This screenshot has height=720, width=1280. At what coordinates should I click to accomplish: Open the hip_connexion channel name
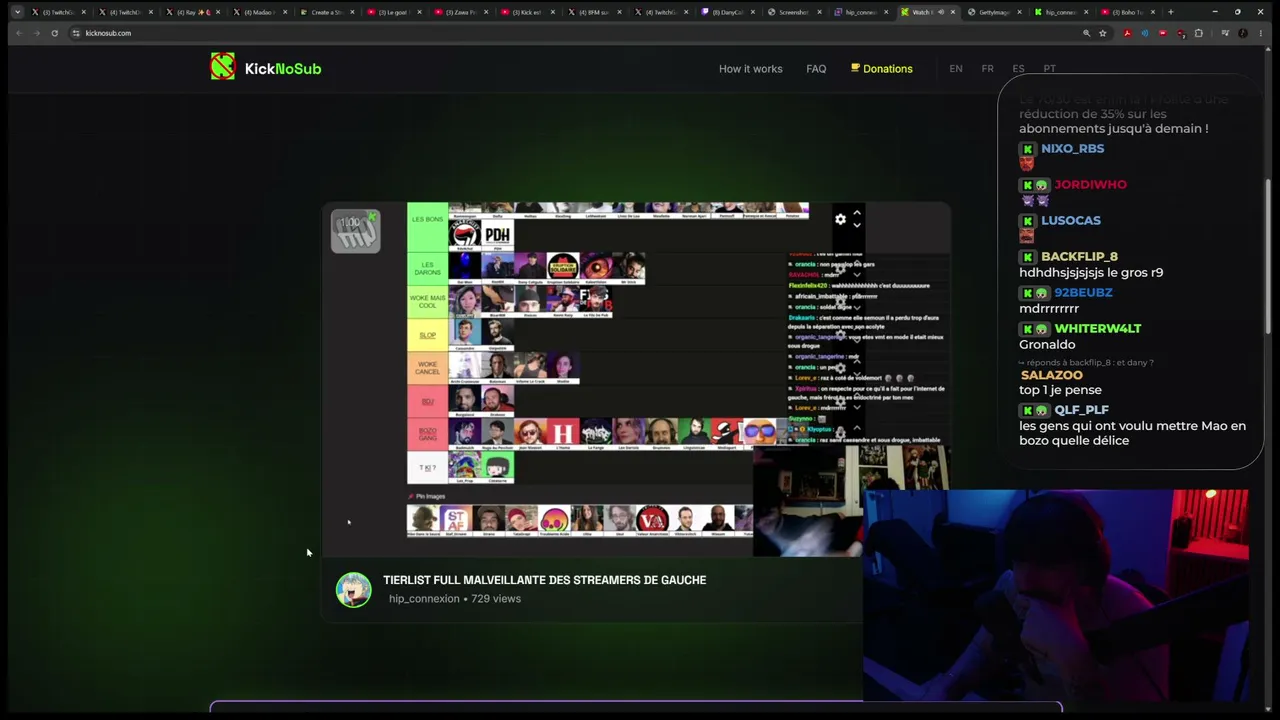[x=424, y=599]
